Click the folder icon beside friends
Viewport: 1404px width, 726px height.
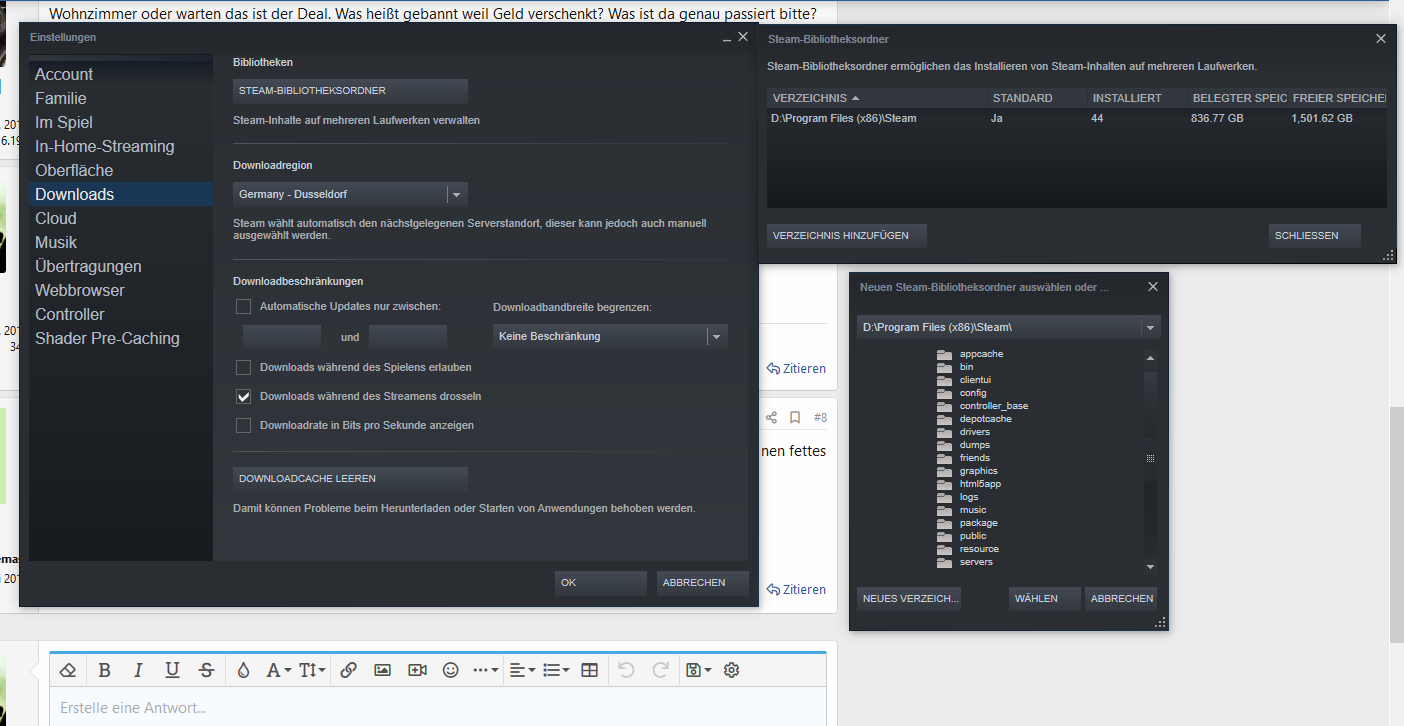(944, 458)
